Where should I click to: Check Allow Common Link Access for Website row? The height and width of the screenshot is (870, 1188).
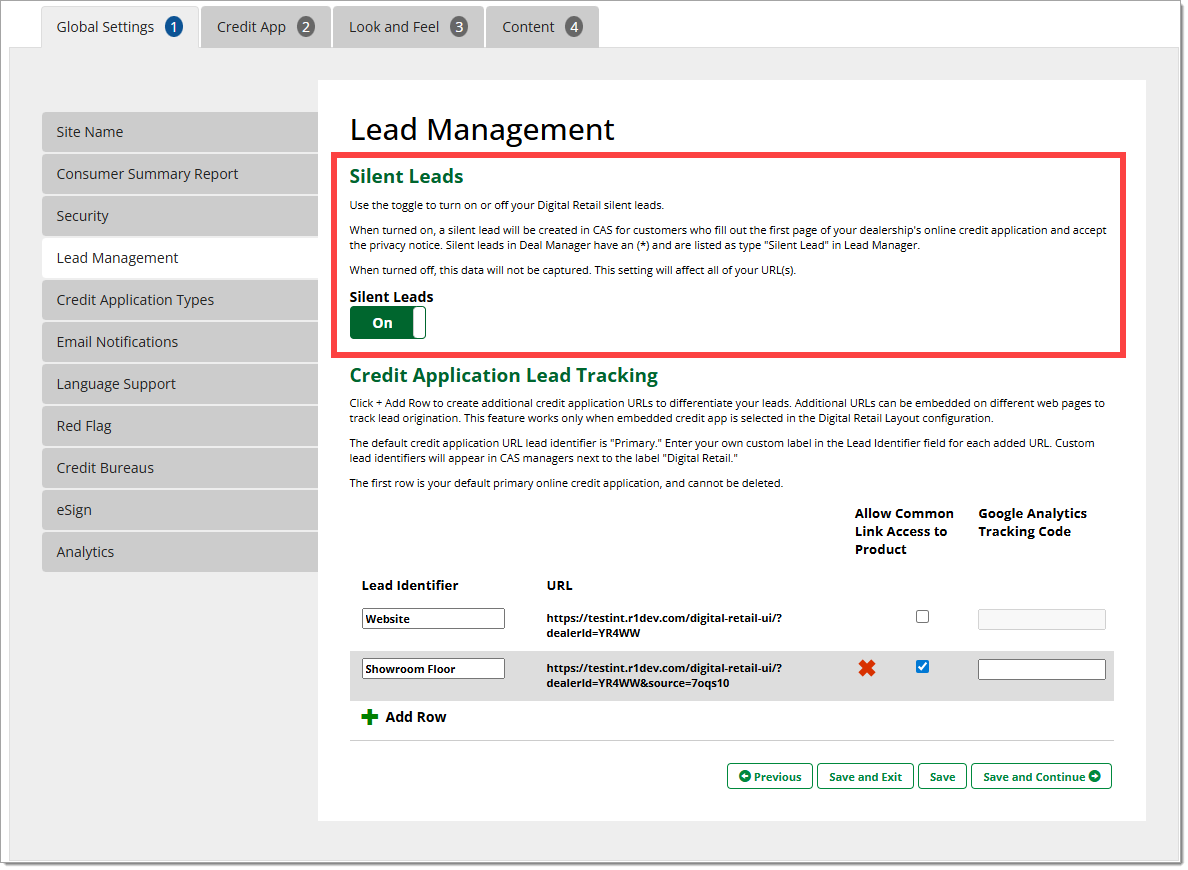click(922, 617)
